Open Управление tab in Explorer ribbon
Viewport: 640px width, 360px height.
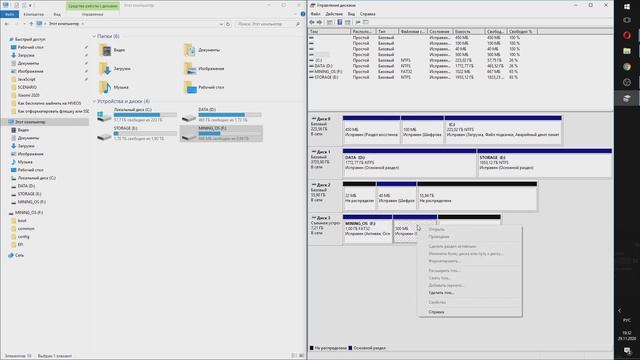click(x=92, y=14)
